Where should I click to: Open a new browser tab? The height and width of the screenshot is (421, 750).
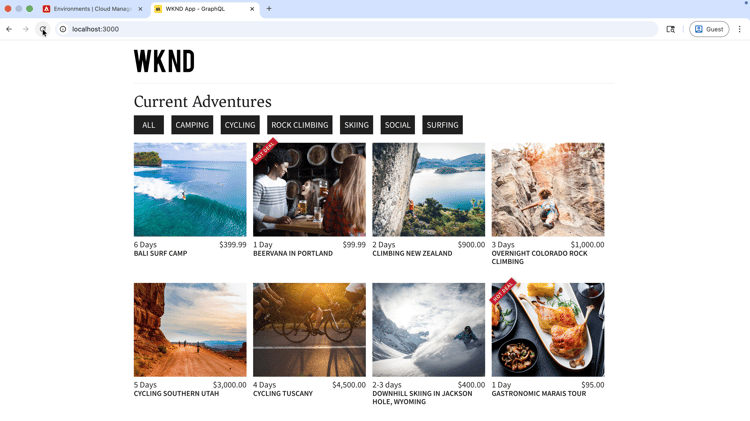269,9
